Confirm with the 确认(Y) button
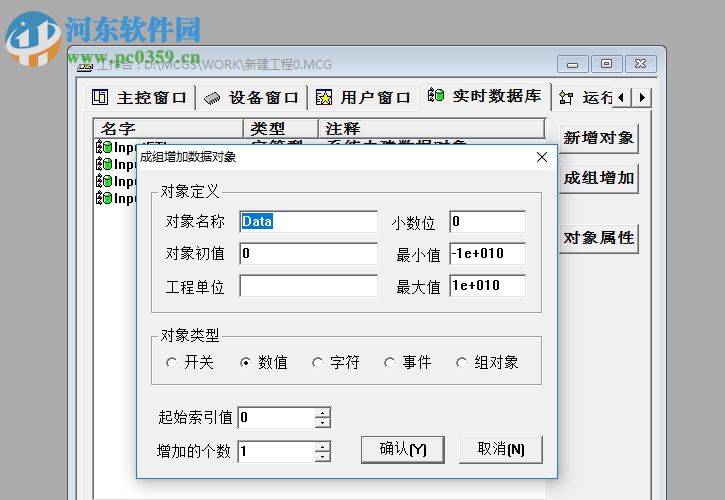Image resolution: width=725 pixels, height=500 pixels. coord(403,449)
